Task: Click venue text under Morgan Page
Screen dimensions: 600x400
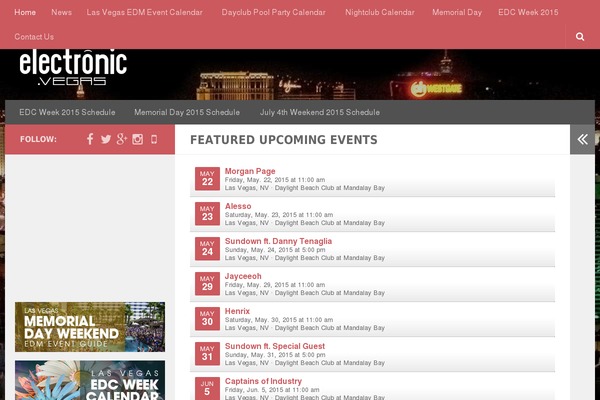Action: [x=305, y=188]
